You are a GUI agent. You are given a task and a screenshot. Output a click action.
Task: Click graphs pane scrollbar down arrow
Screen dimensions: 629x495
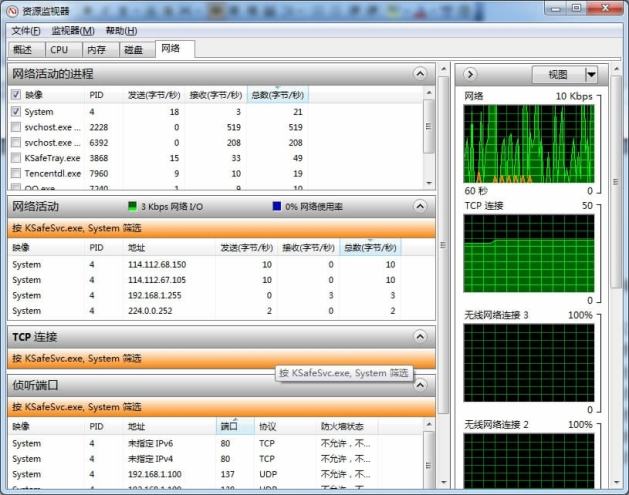[x=617, y=483]
